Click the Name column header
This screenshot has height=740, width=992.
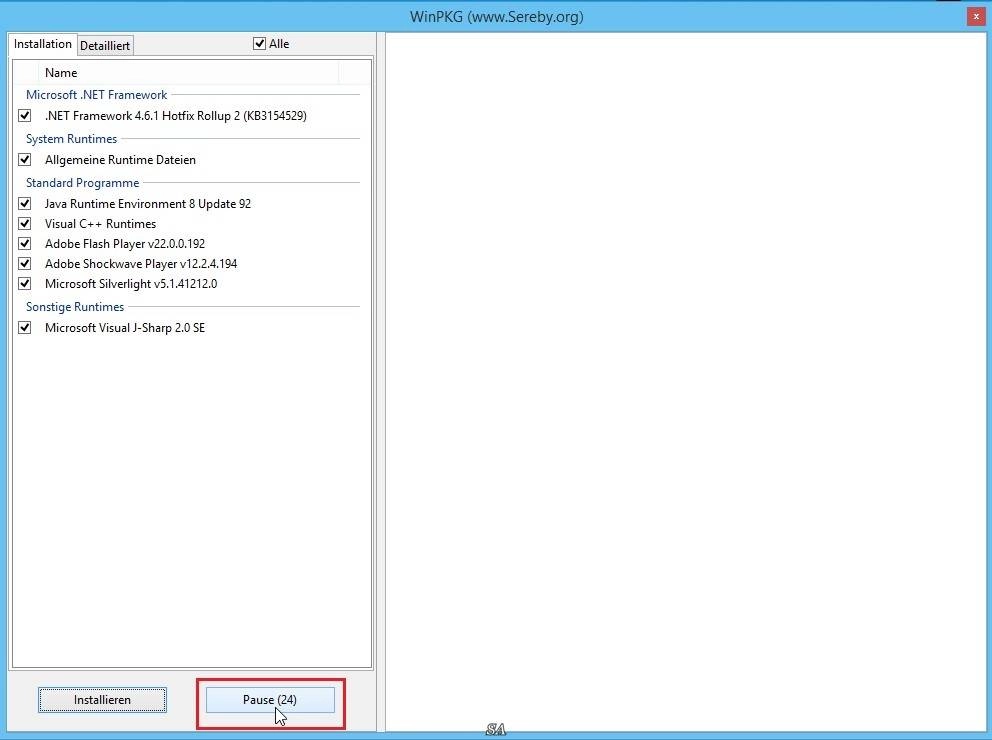[189, 73]
